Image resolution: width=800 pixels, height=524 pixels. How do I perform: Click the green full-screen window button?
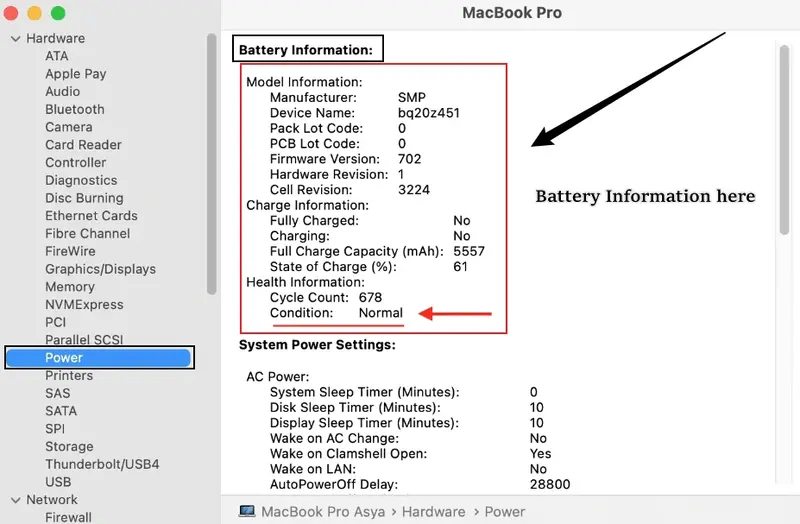(x=58, y=13)
